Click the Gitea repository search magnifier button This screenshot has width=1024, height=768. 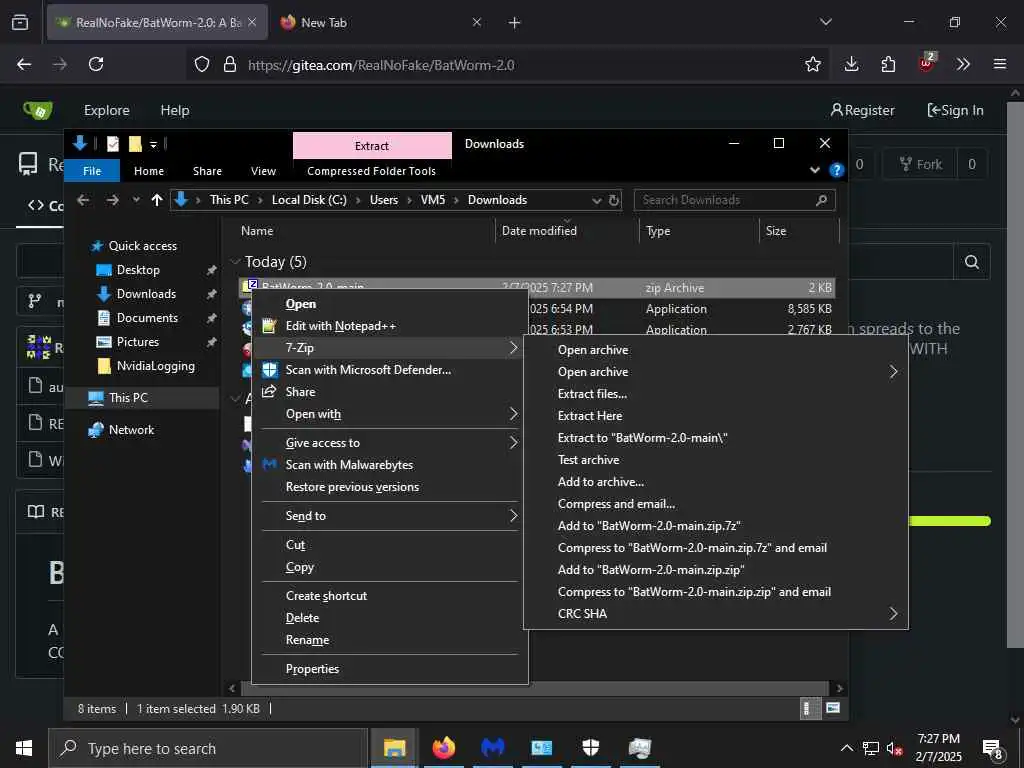[972, 262]
